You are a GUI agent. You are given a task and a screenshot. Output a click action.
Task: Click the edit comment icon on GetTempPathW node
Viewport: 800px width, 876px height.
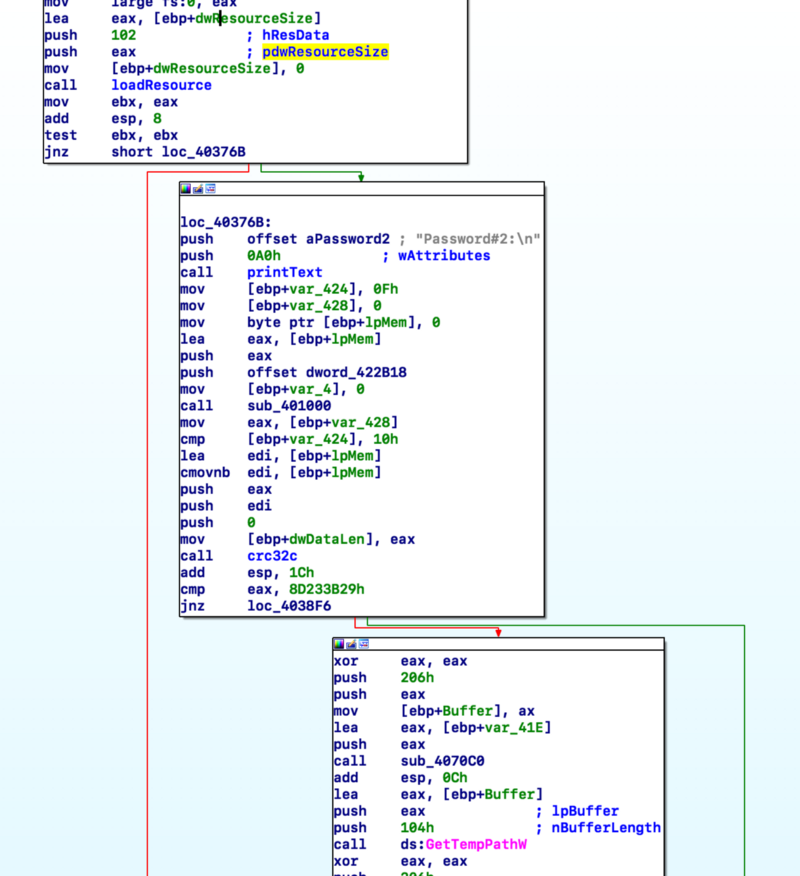351,644
